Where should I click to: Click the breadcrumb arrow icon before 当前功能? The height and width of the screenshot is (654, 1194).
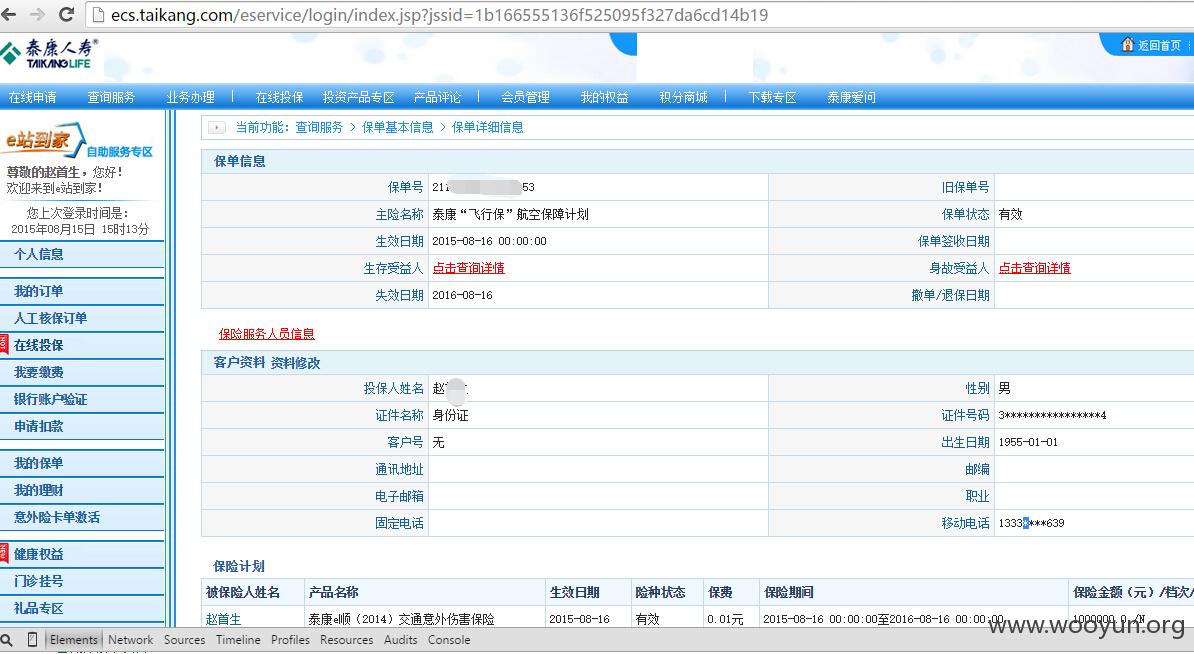pos(217,127)
